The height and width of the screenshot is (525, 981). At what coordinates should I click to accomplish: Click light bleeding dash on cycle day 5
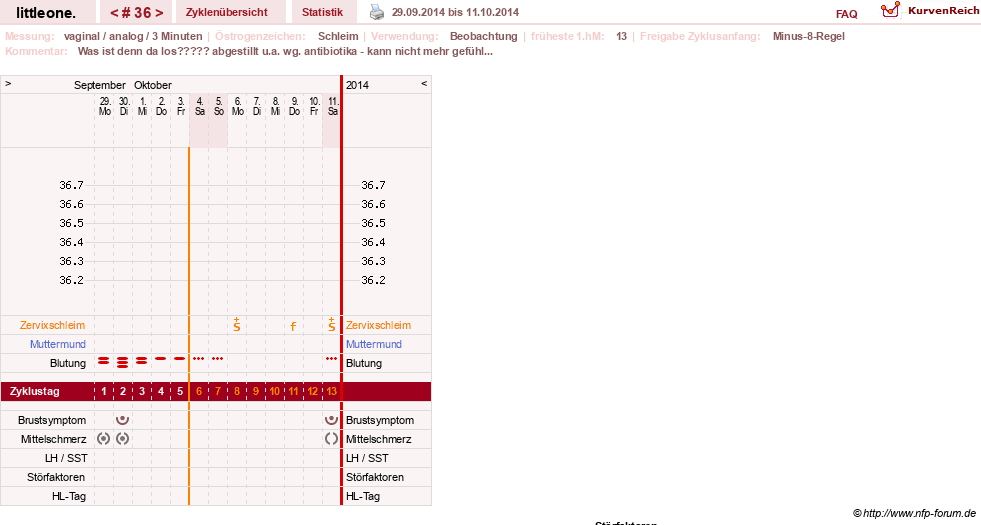click(x=180, y=359)
